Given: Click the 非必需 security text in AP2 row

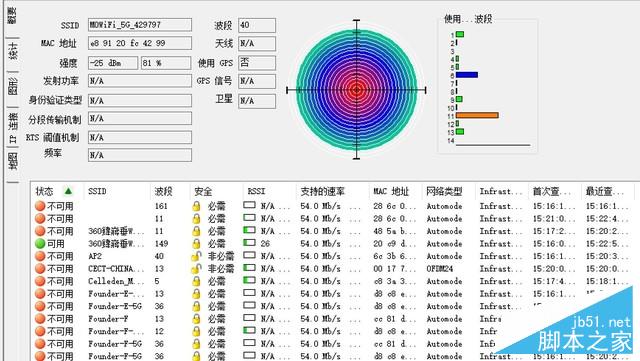Looking at the screenshot, I should (x=221, y=256).
